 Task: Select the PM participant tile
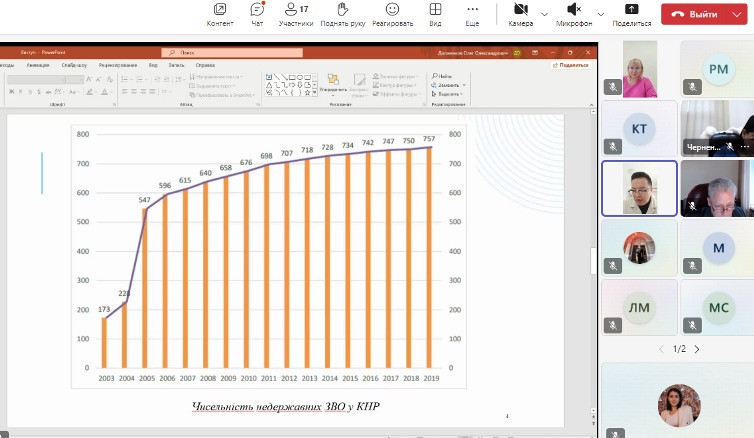coord(718,69)
